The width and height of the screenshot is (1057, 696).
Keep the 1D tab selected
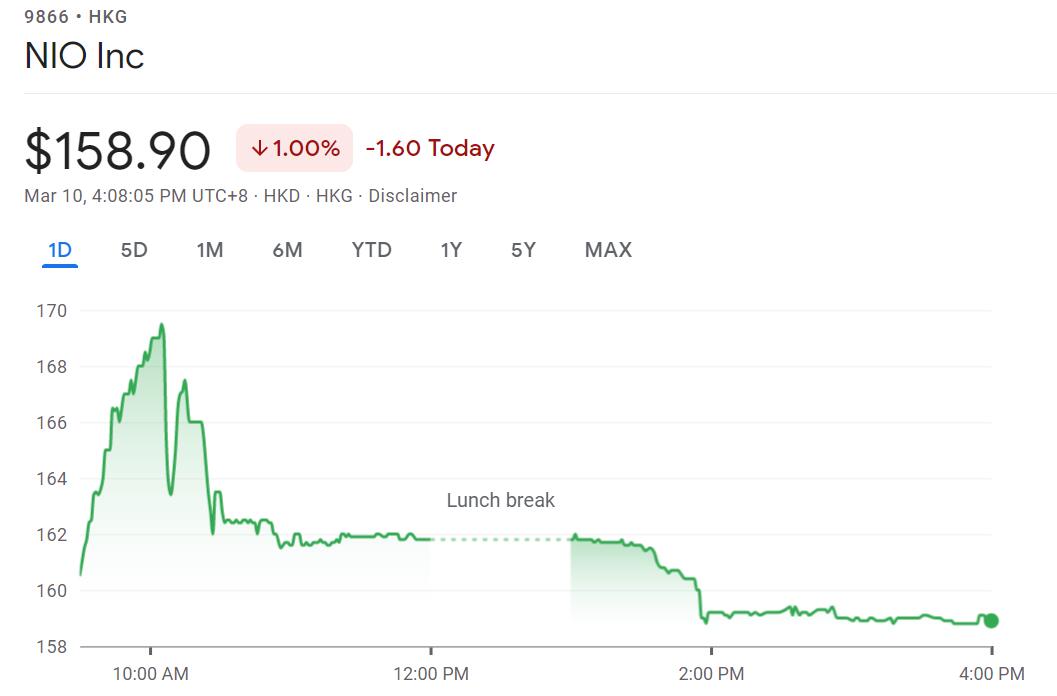58,250
